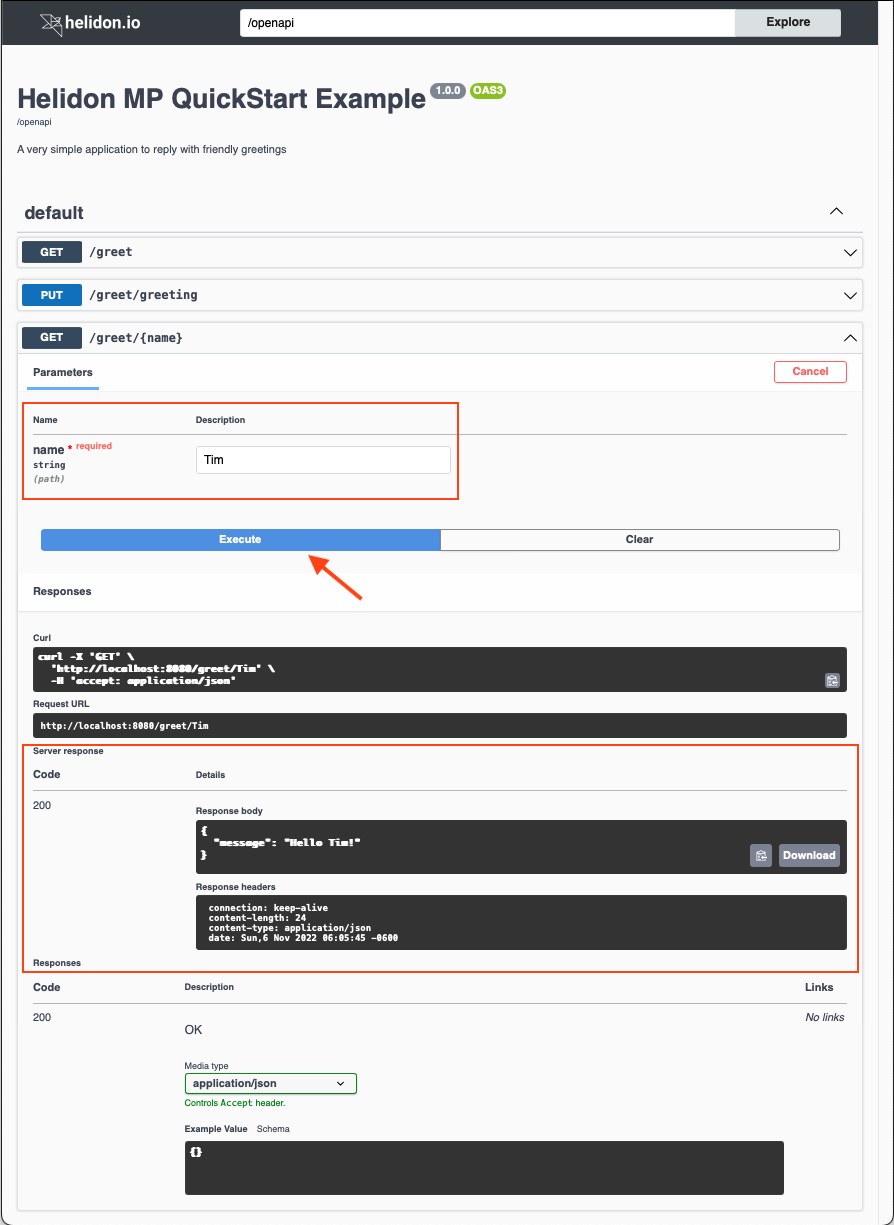The image size is (894, 1225).
Task: Expand the /greet endpoint chevron
Action: [850, 252]
